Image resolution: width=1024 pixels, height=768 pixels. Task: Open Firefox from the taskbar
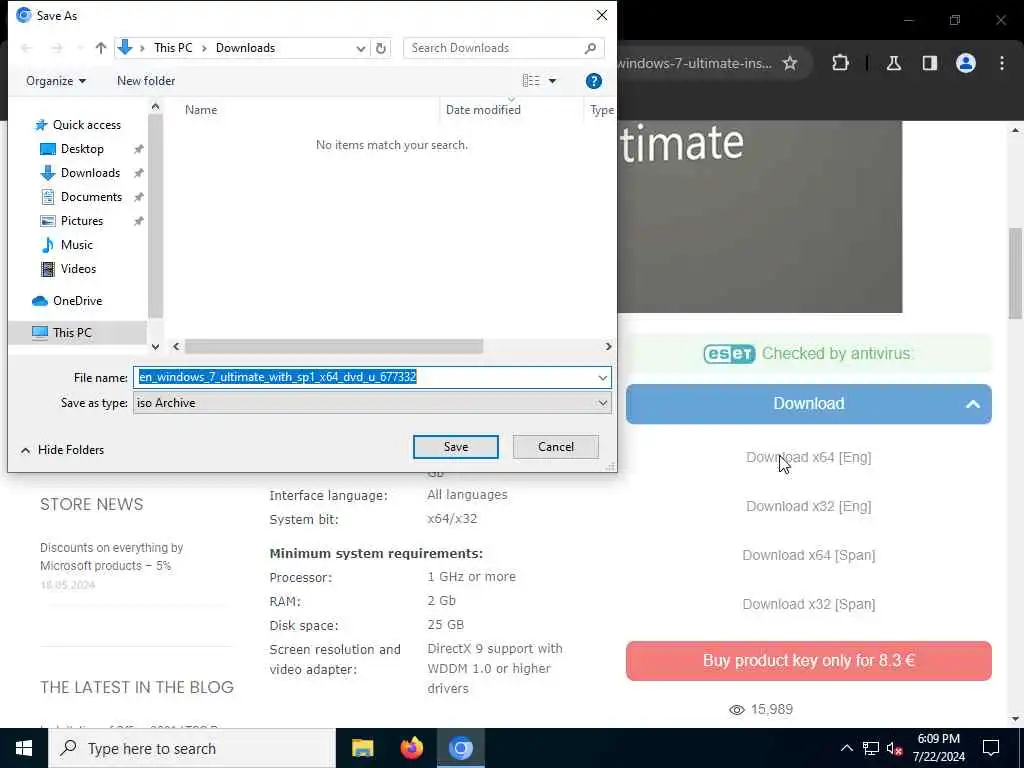click(x=411, y=748)
